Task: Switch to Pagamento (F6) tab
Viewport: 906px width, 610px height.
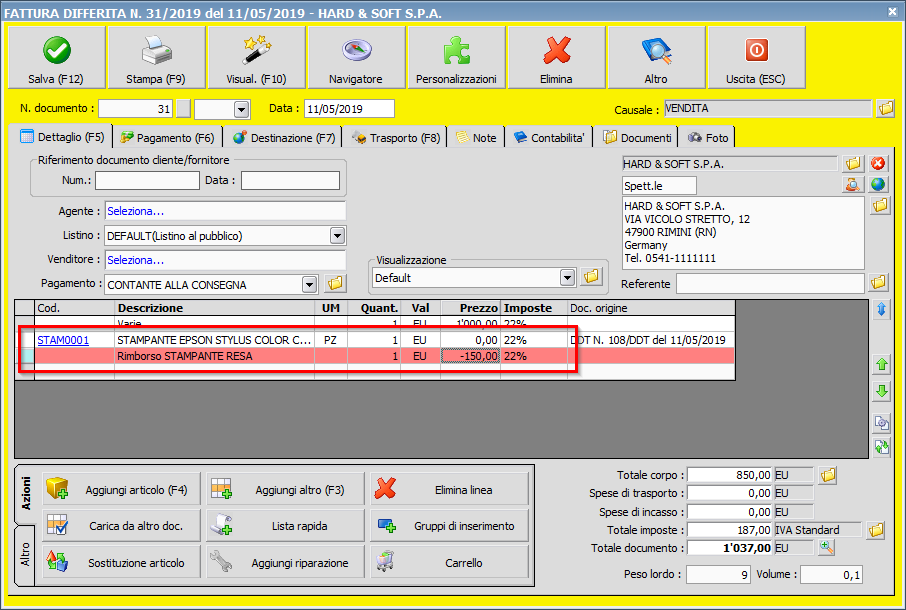Action: [x=168, y=137]
